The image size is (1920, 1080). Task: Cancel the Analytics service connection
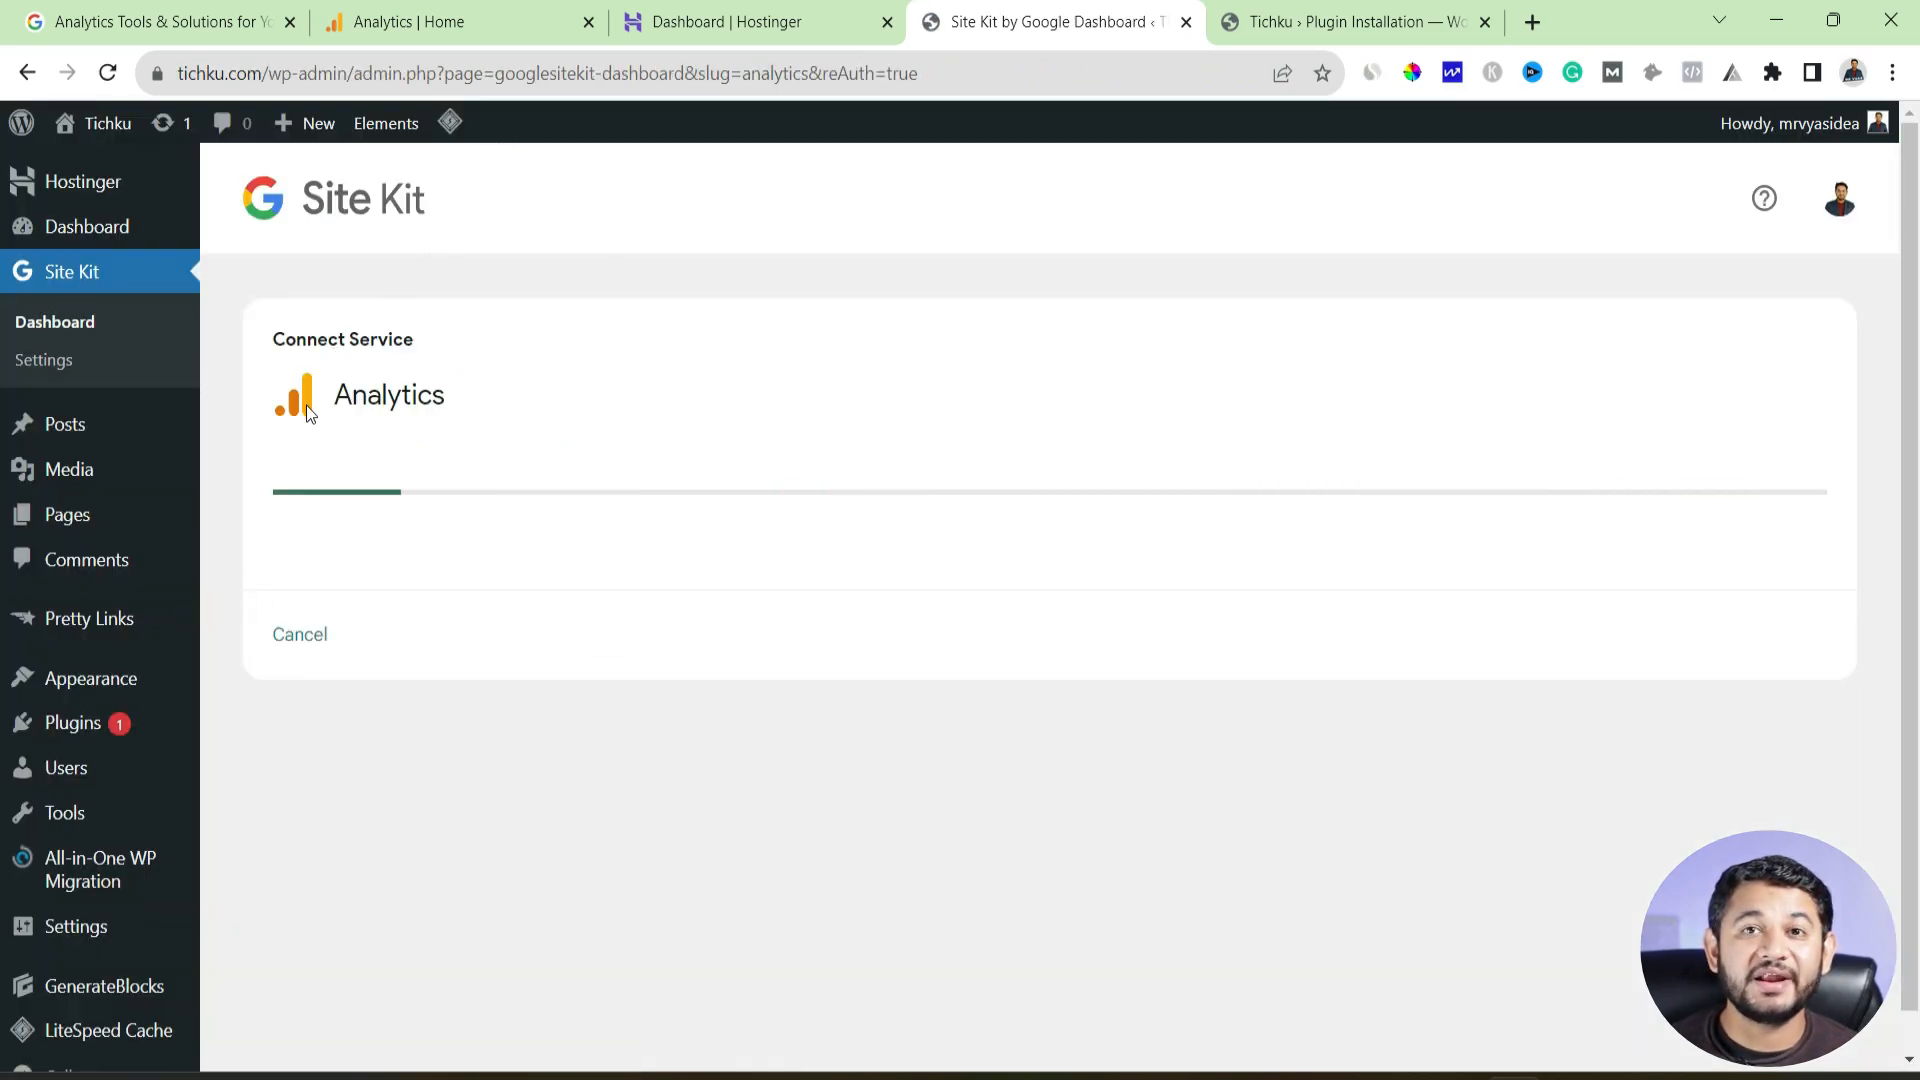coord(301,634)
